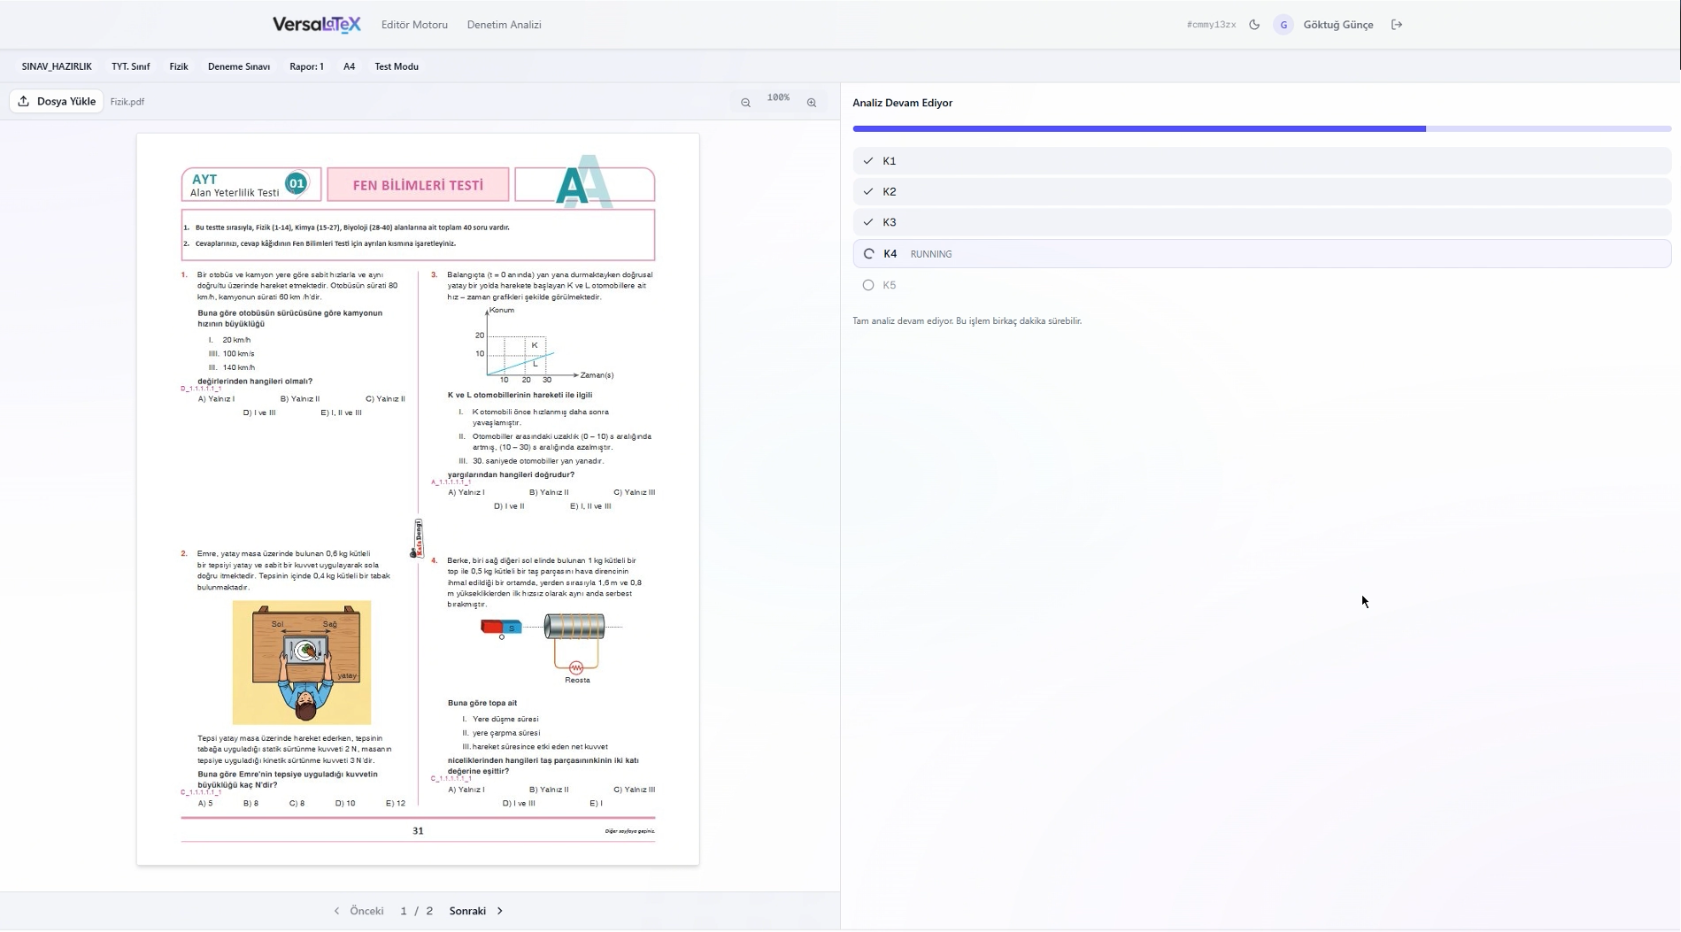Go to previous page with Önceki
1681x932 pixels.
(359, 911)
